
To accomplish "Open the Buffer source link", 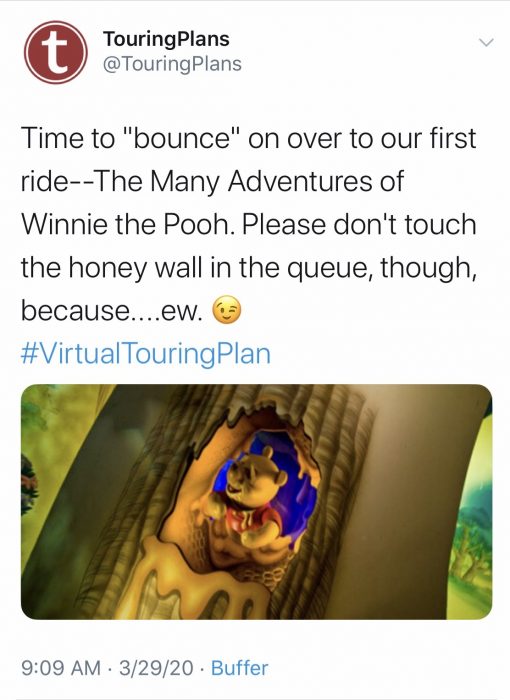I will [x=239, y=668].
